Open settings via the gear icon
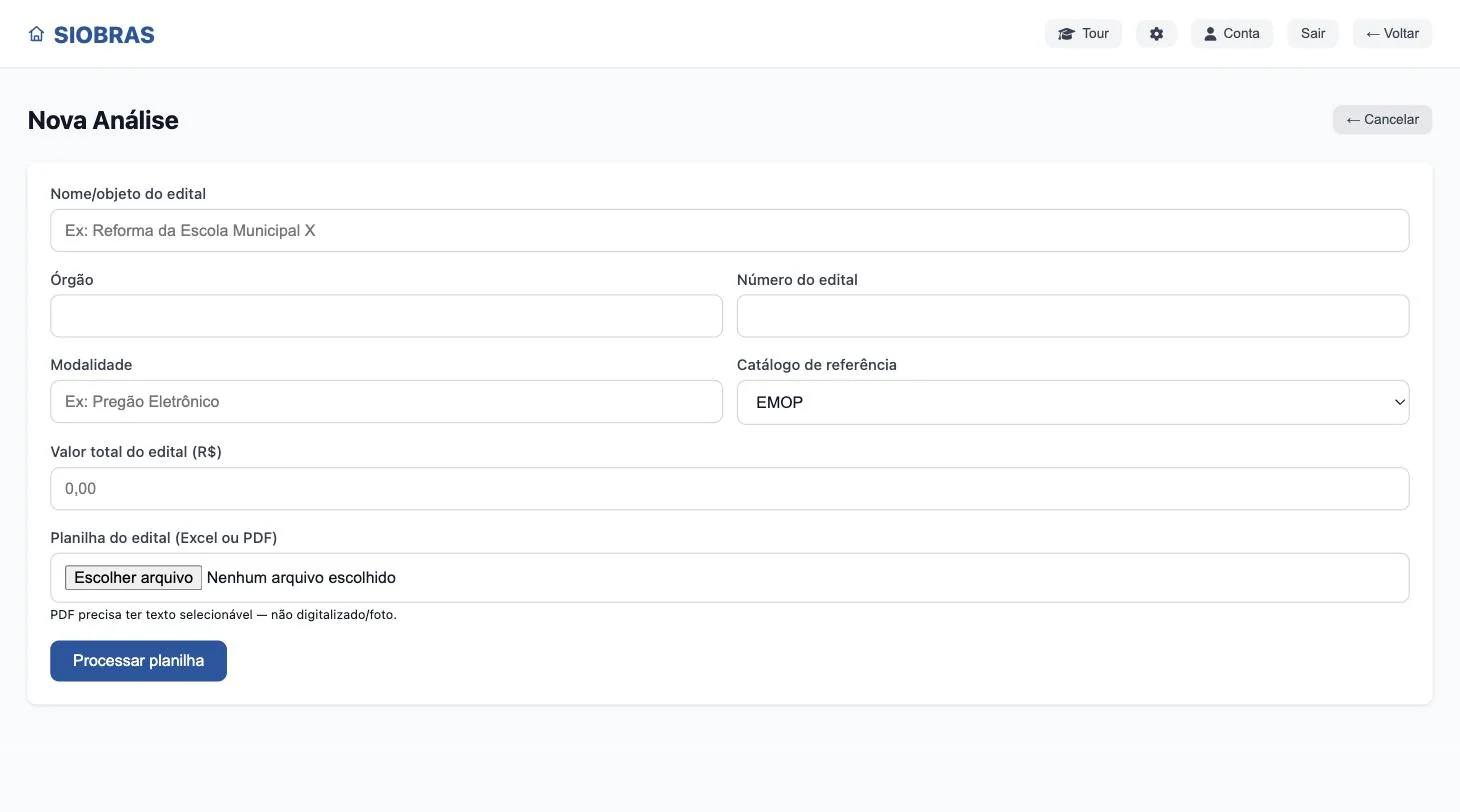Viewport: 1460px width, 812px height. [x=1157, y=34]
